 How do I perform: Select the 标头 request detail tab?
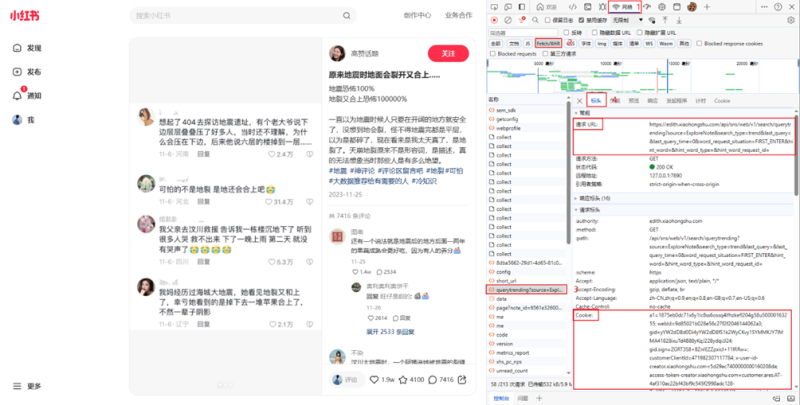point(596,101)
